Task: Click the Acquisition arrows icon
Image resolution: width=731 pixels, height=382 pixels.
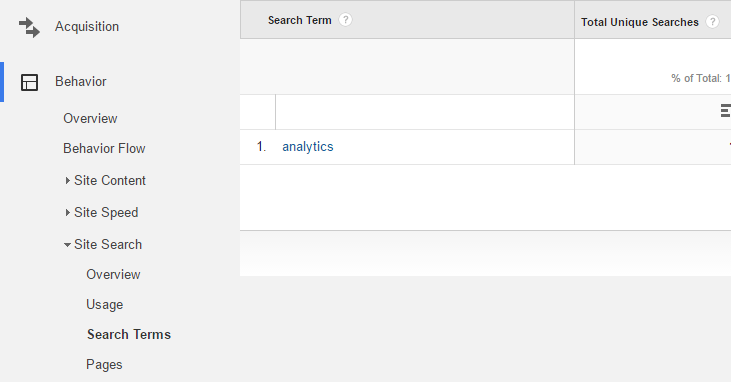Action: [x=29, y=27]
